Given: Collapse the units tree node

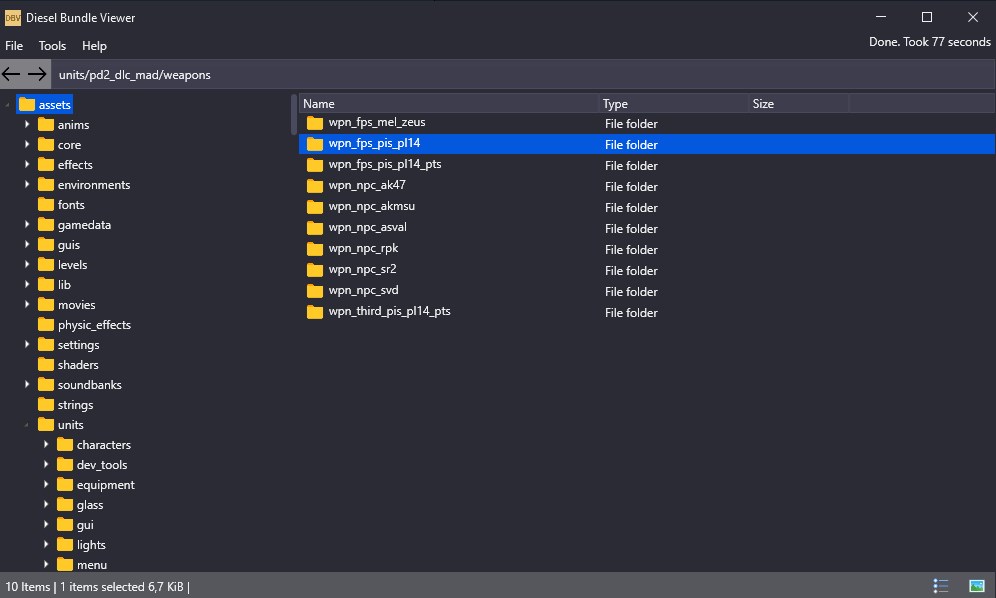Looking at the screenshot, I should pos(28,425).
